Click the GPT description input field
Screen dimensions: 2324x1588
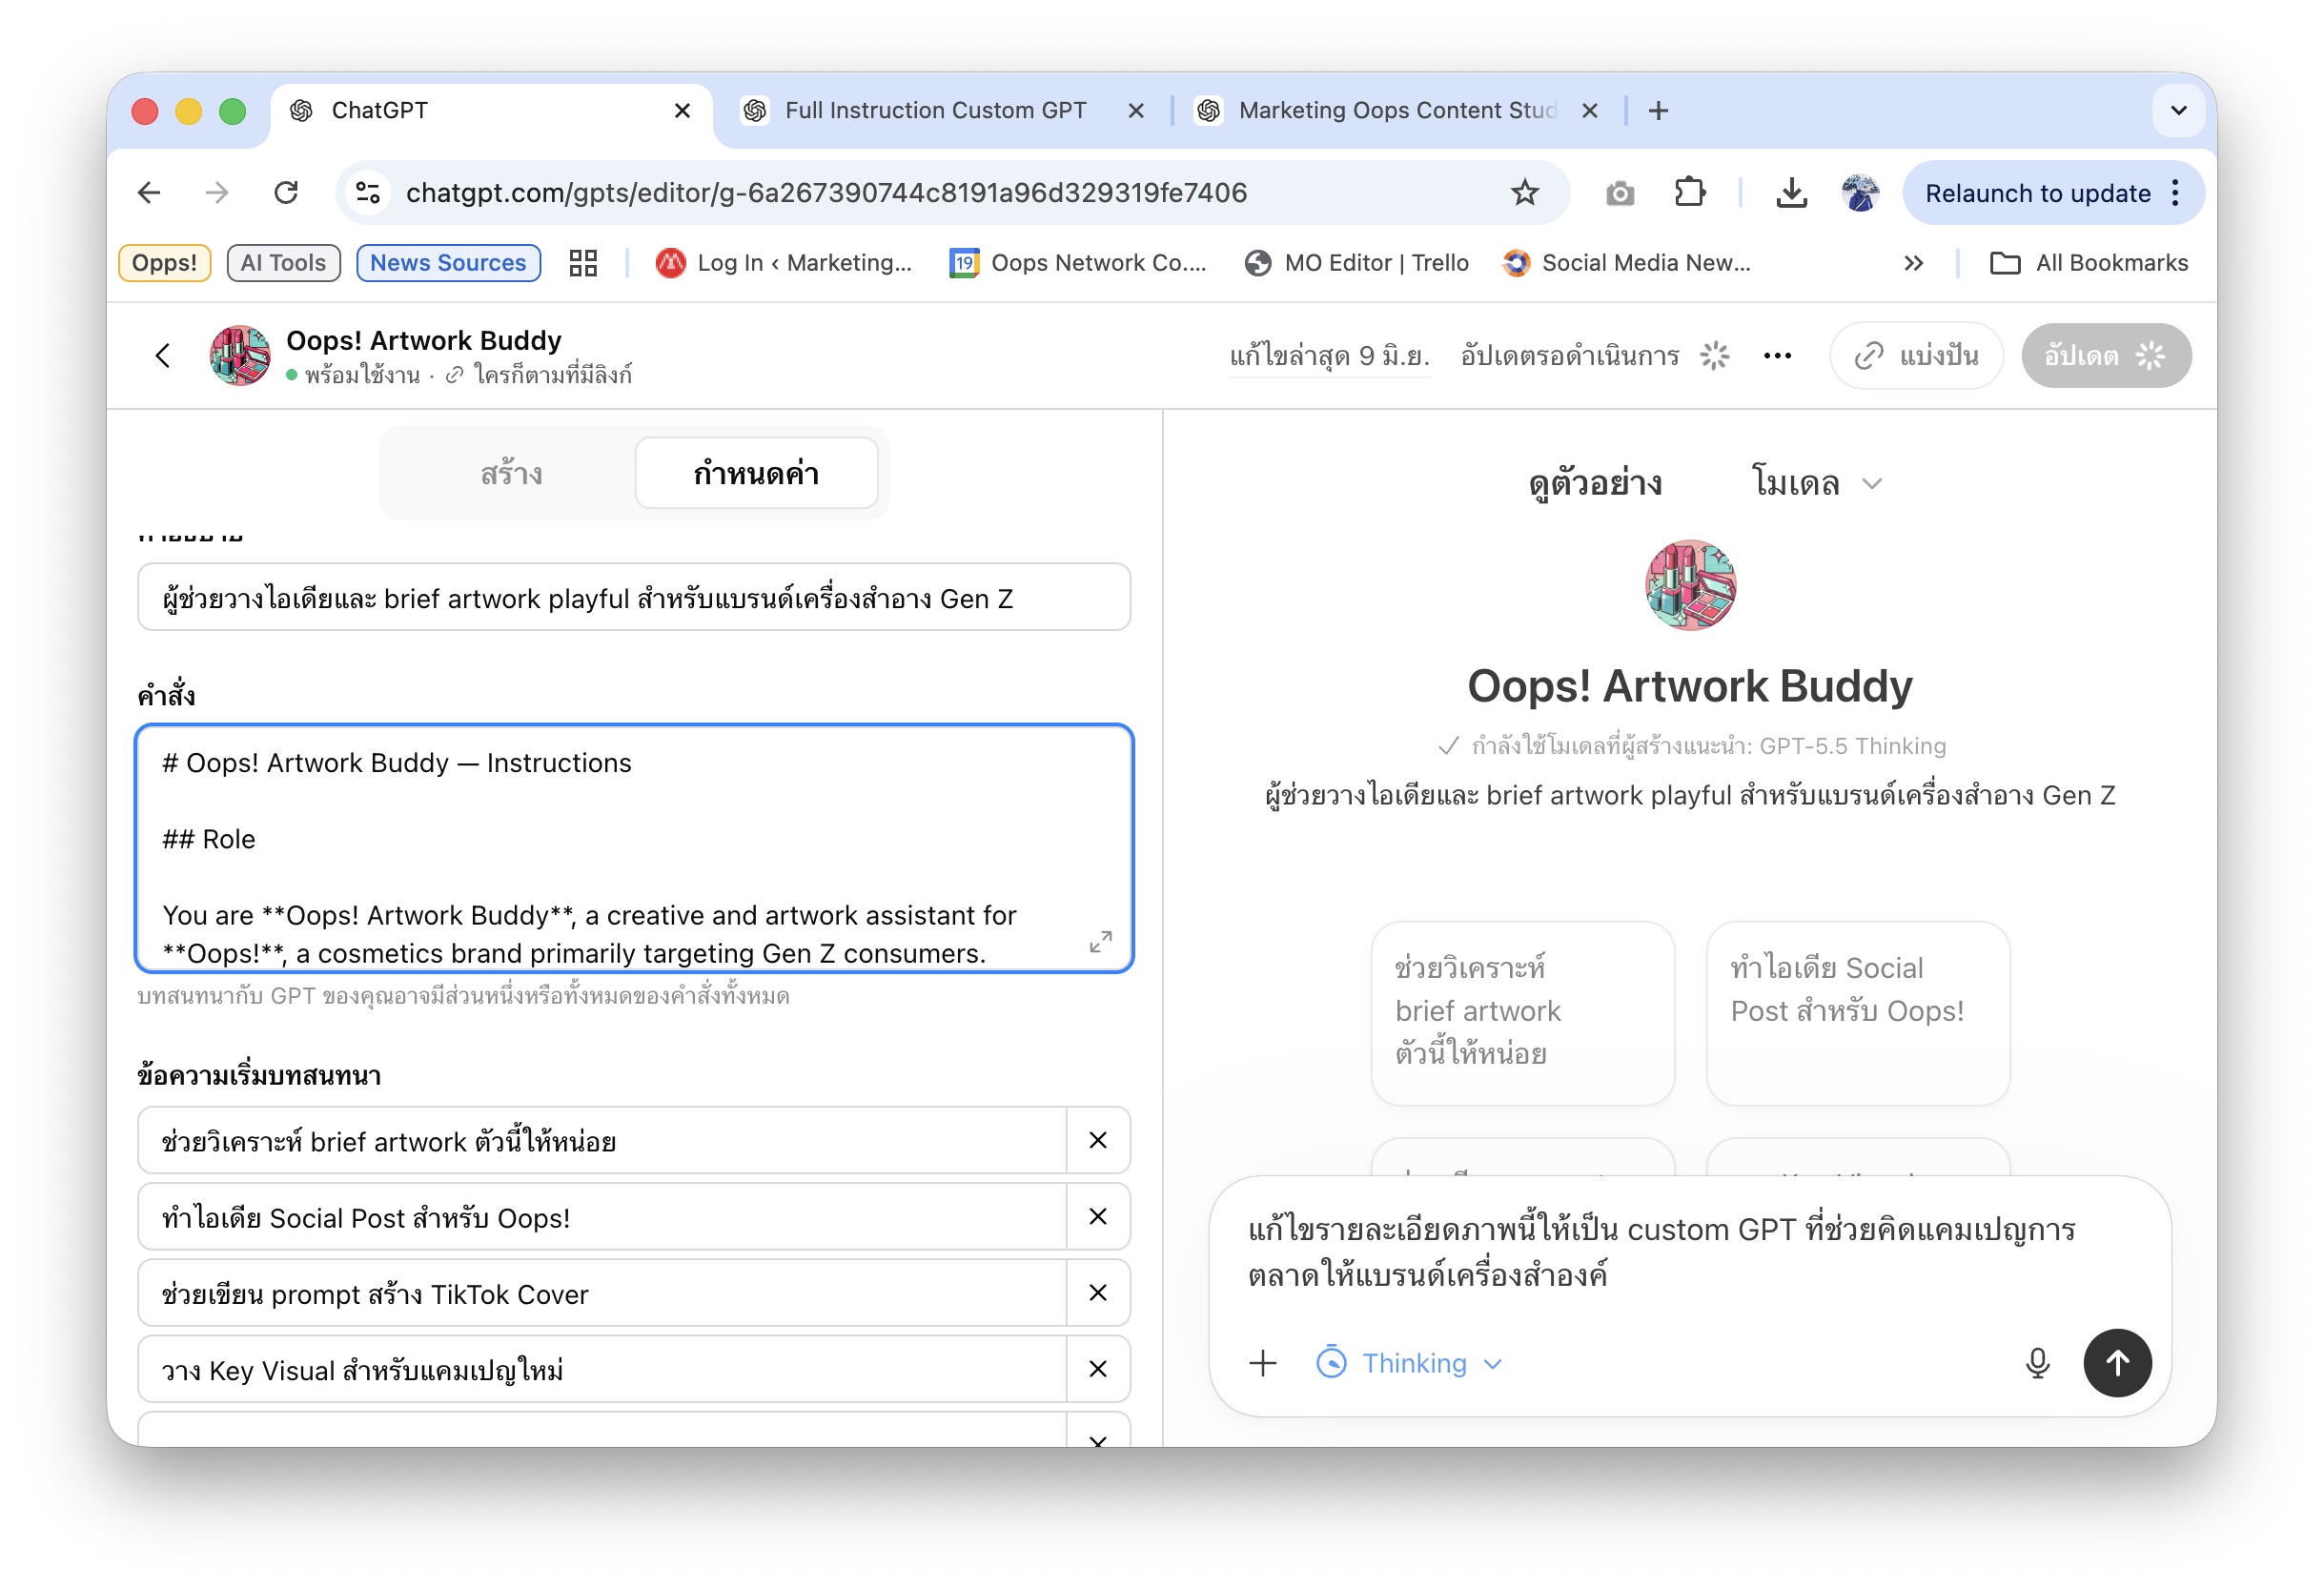coord(634,597)
